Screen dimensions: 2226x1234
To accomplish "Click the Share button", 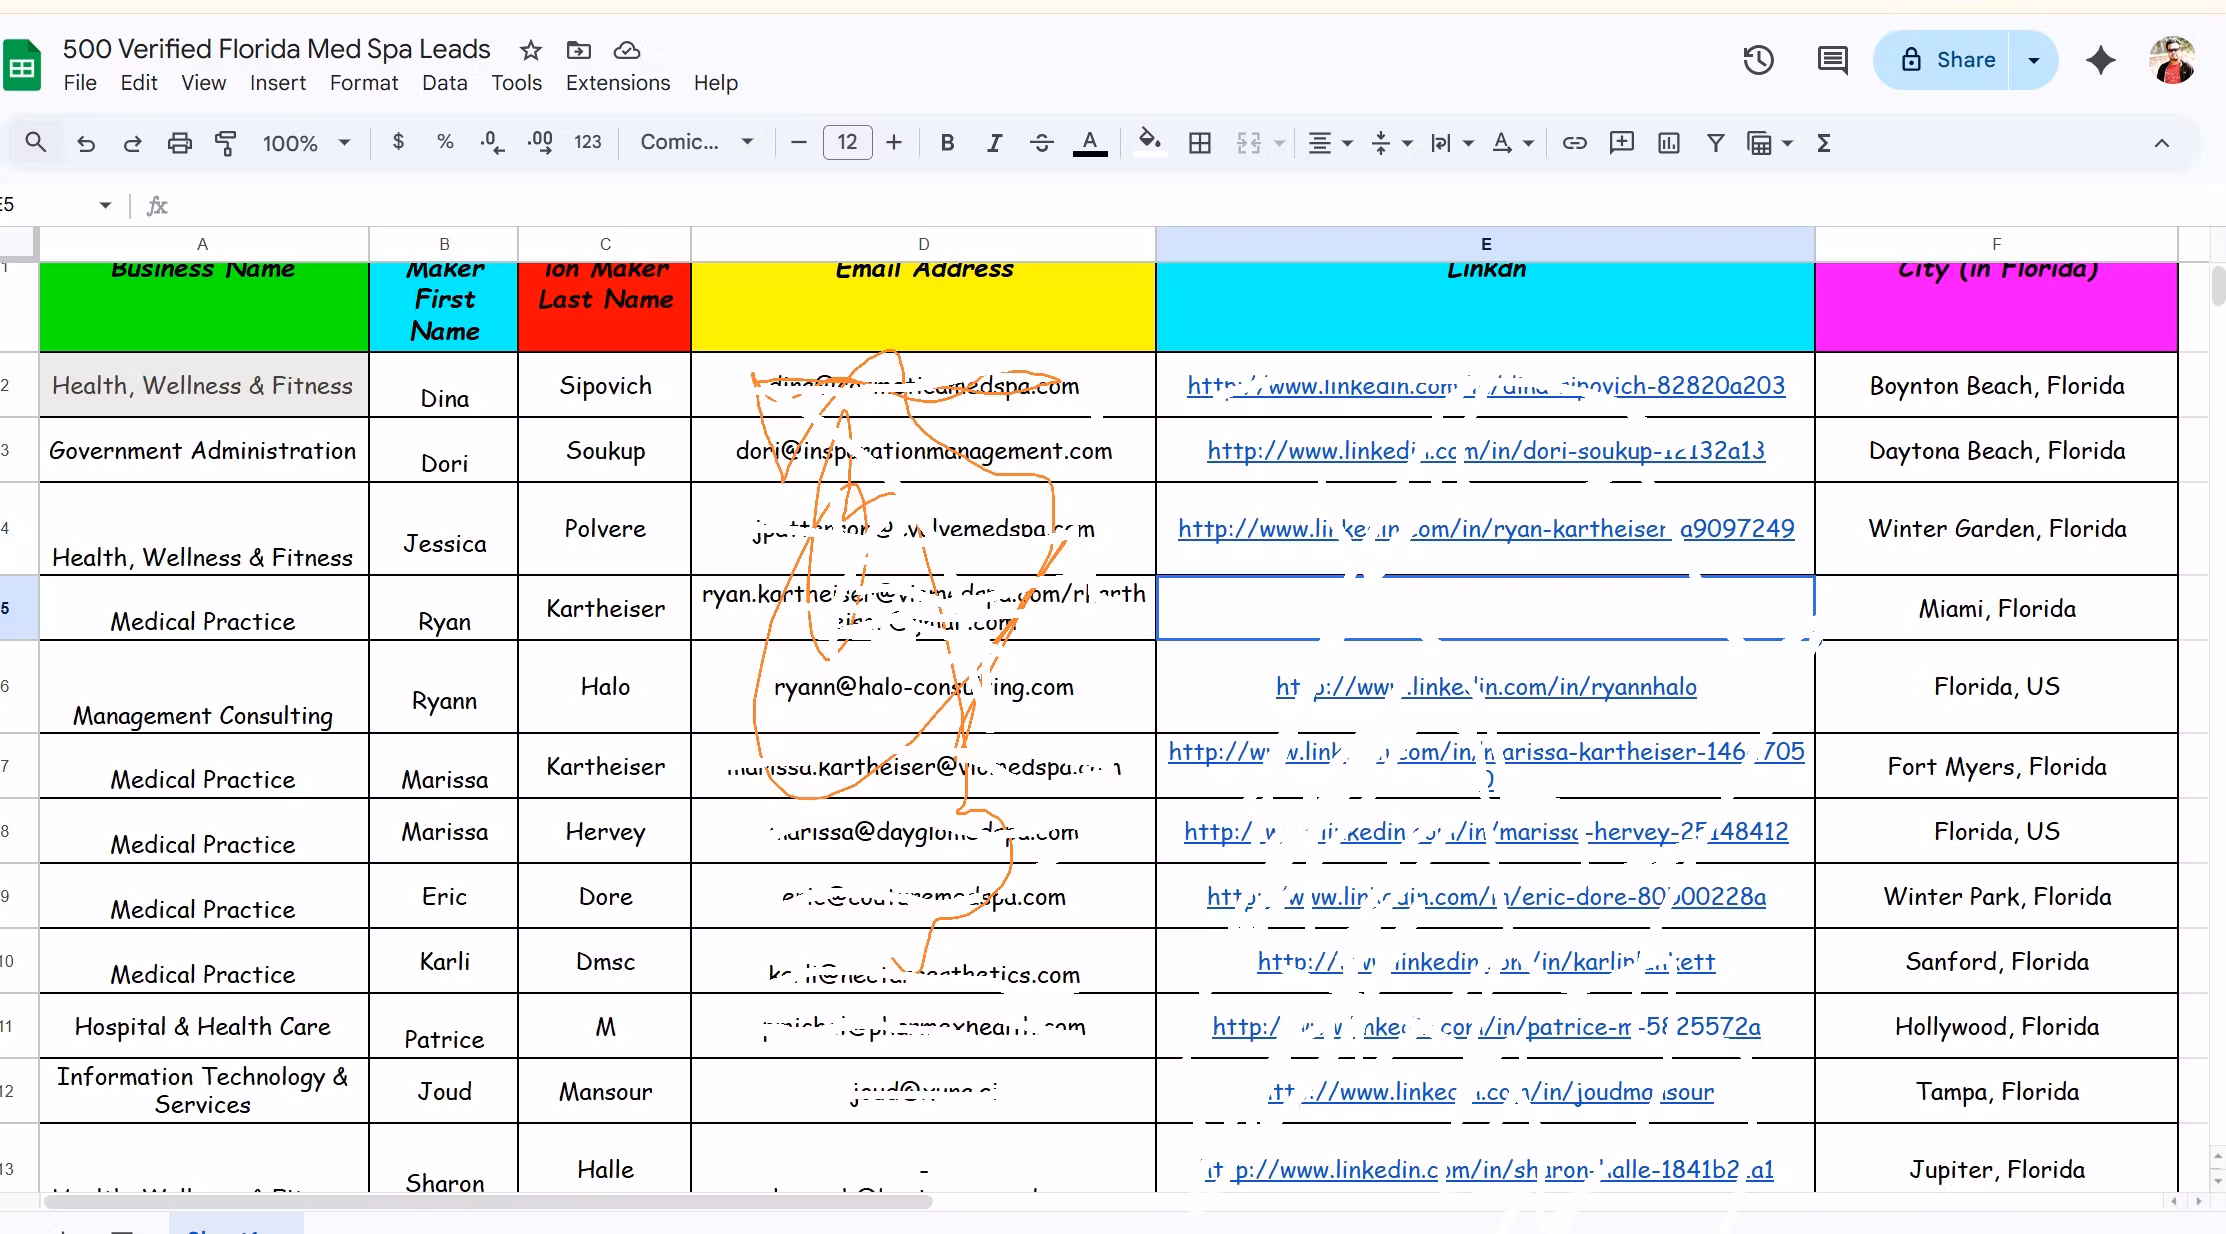I will pyautogui.click(x=1946, y=60).
